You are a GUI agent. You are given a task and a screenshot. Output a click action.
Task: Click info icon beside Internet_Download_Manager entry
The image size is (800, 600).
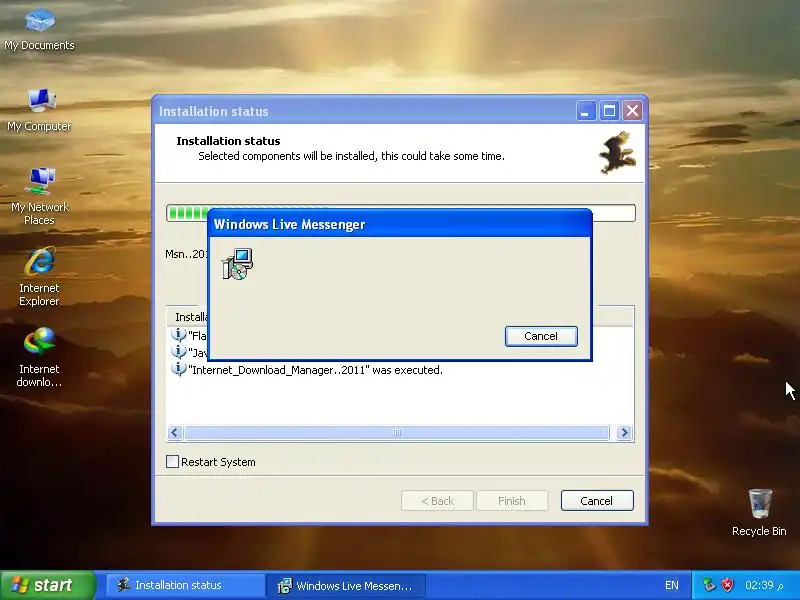pyautogui.click(x=178, y=369)
